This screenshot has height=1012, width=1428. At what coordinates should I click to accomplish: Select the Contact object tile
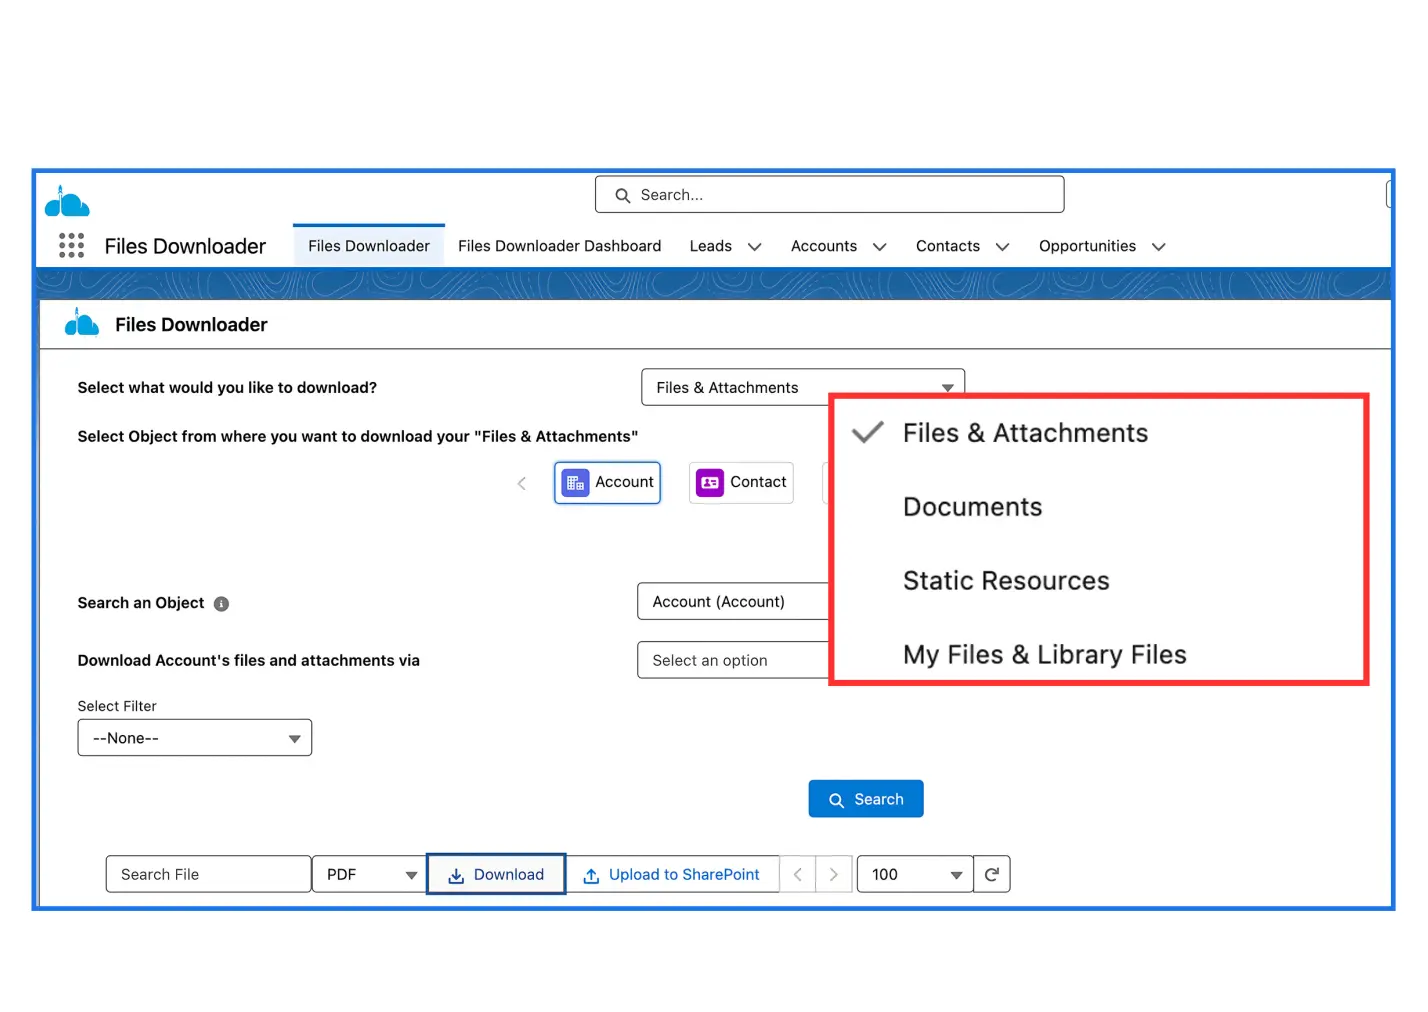coord(741,483)
